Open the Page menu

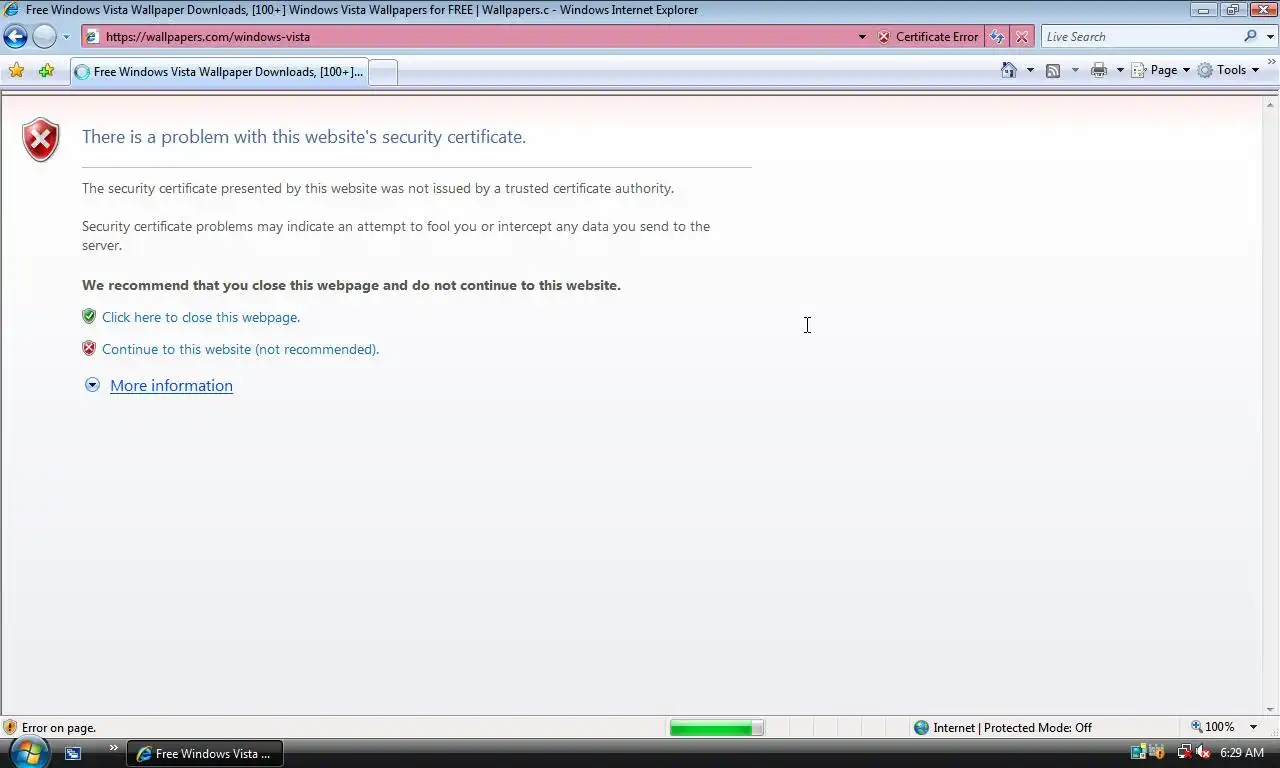click(x=1160, y=70)
